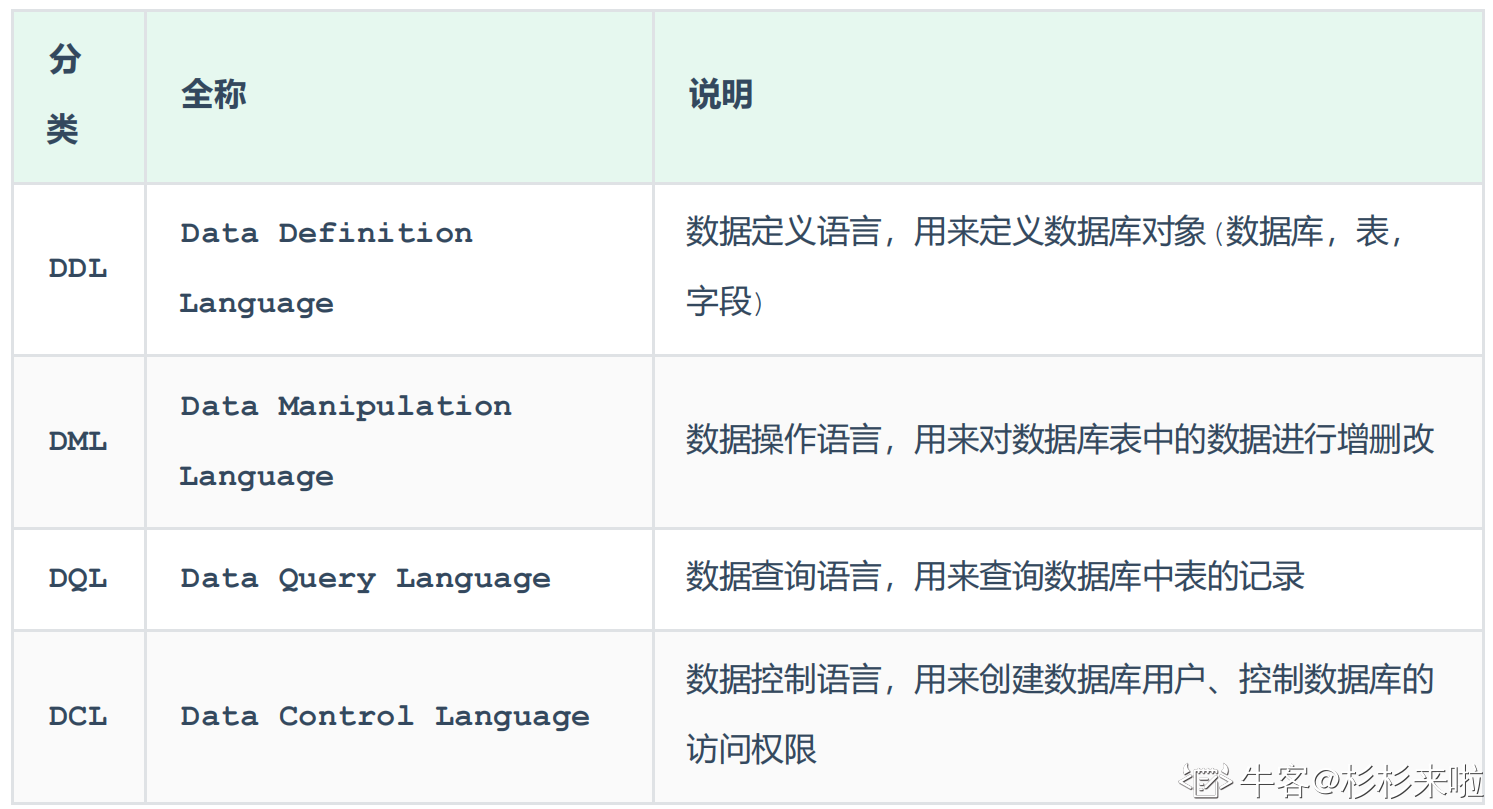Select the DQL cell

[79, 579]
